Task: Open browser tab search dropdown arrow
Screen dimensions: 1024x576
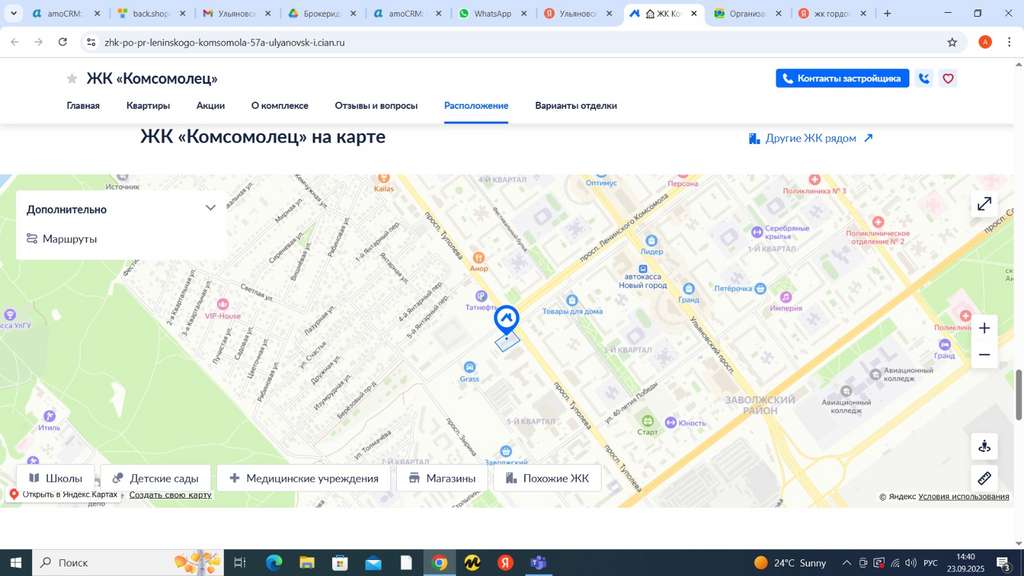Action: 12,14
